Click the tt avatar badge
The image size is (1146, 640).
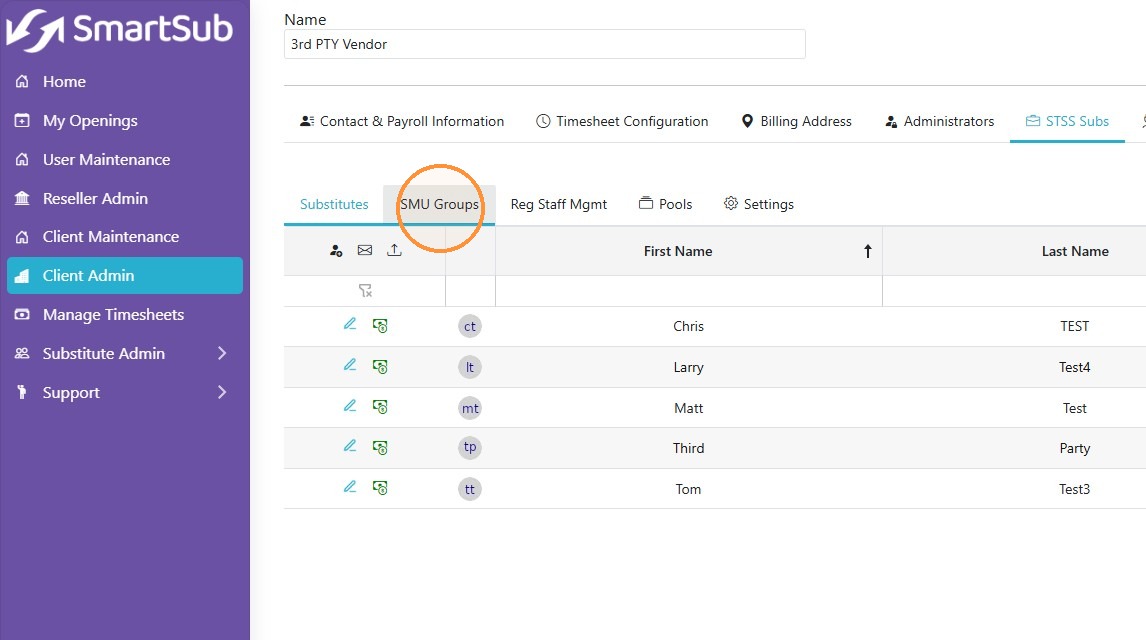470,489
